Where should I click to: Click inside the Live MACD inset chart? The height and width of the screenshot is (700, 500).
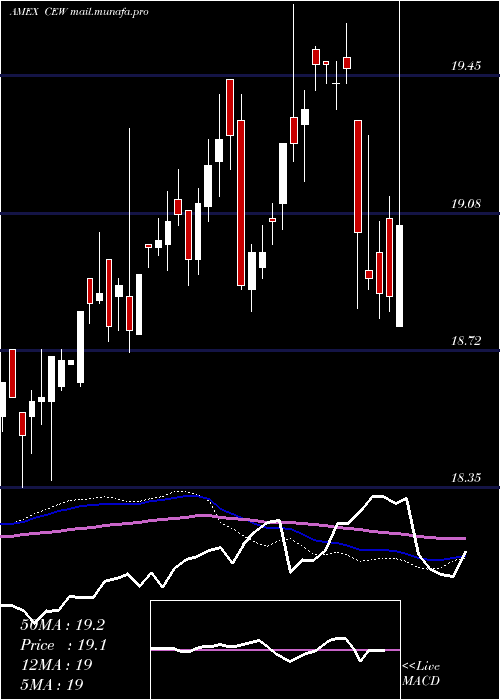coord(275,650)
